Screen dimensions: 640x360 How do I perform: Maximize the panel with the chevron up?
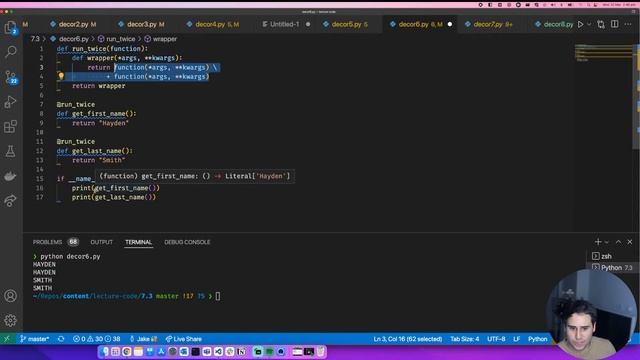click(x=618, y=242)
